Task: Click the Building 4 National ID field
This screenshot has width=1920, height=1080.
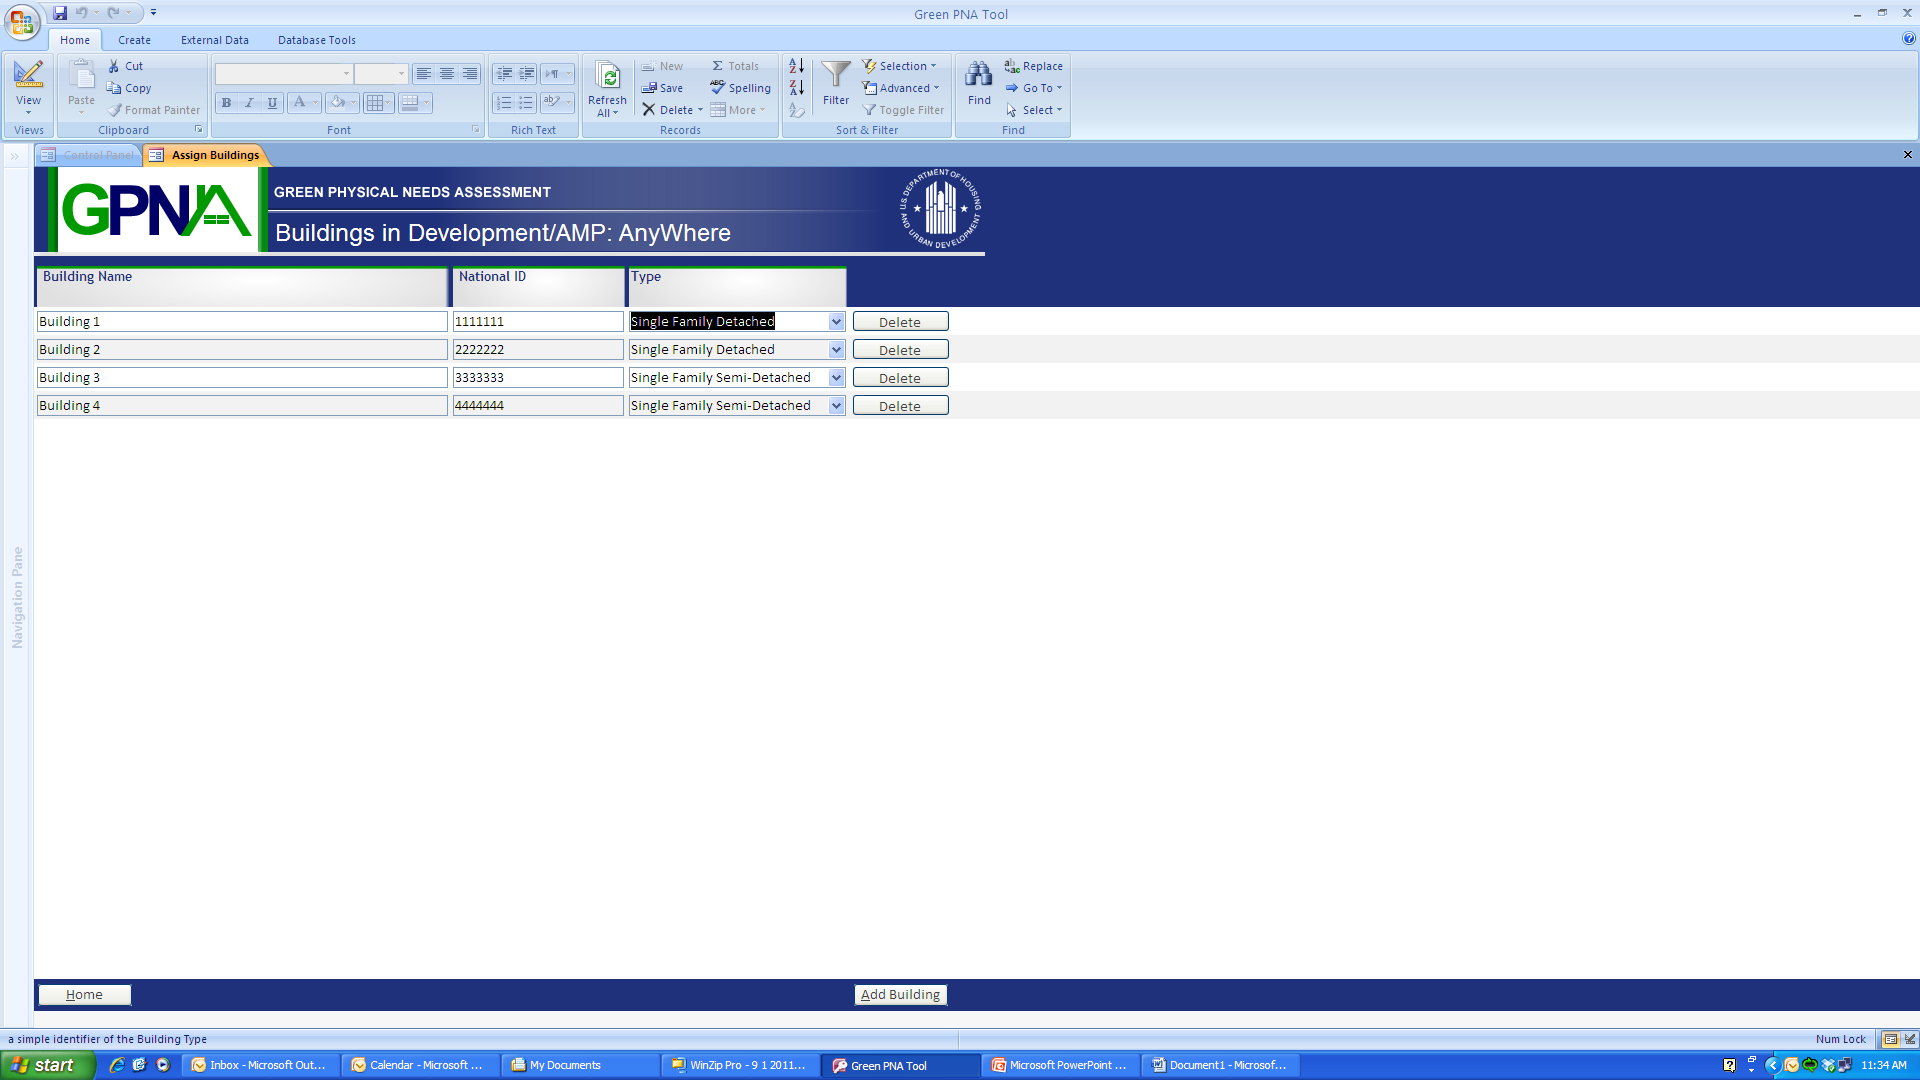Action: pos(537,406)
